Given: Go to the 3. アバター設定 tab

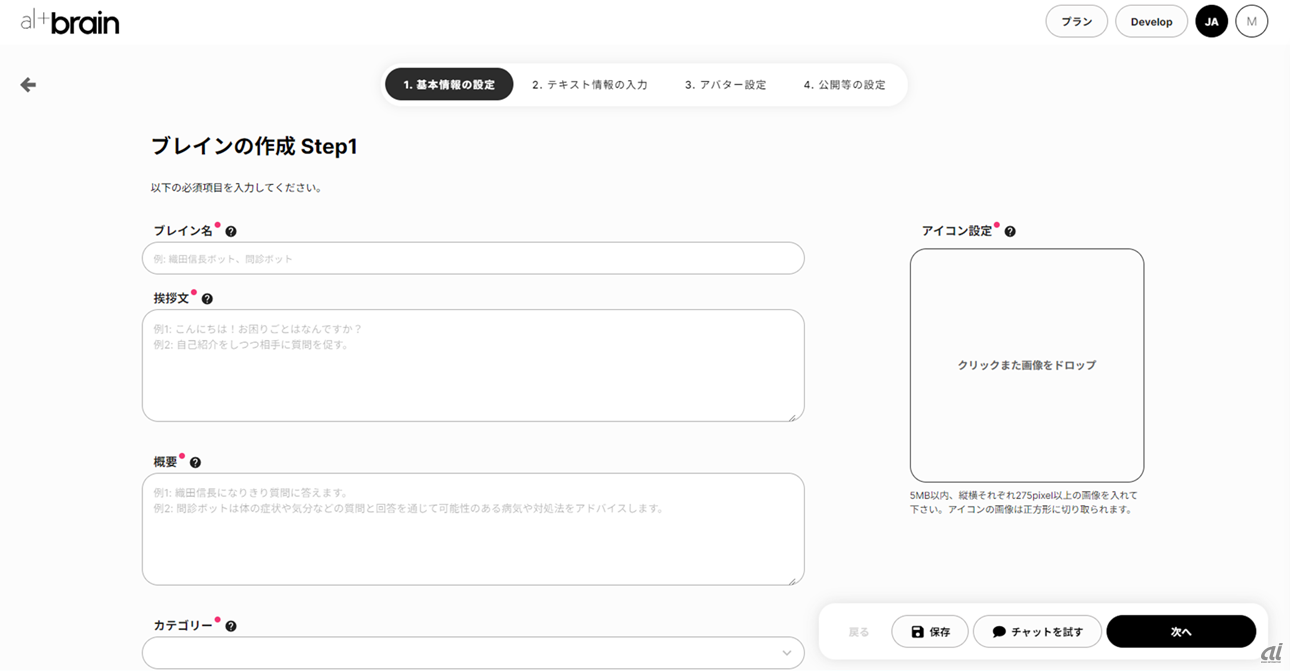Looking at the screenshot, I should 726,85.
